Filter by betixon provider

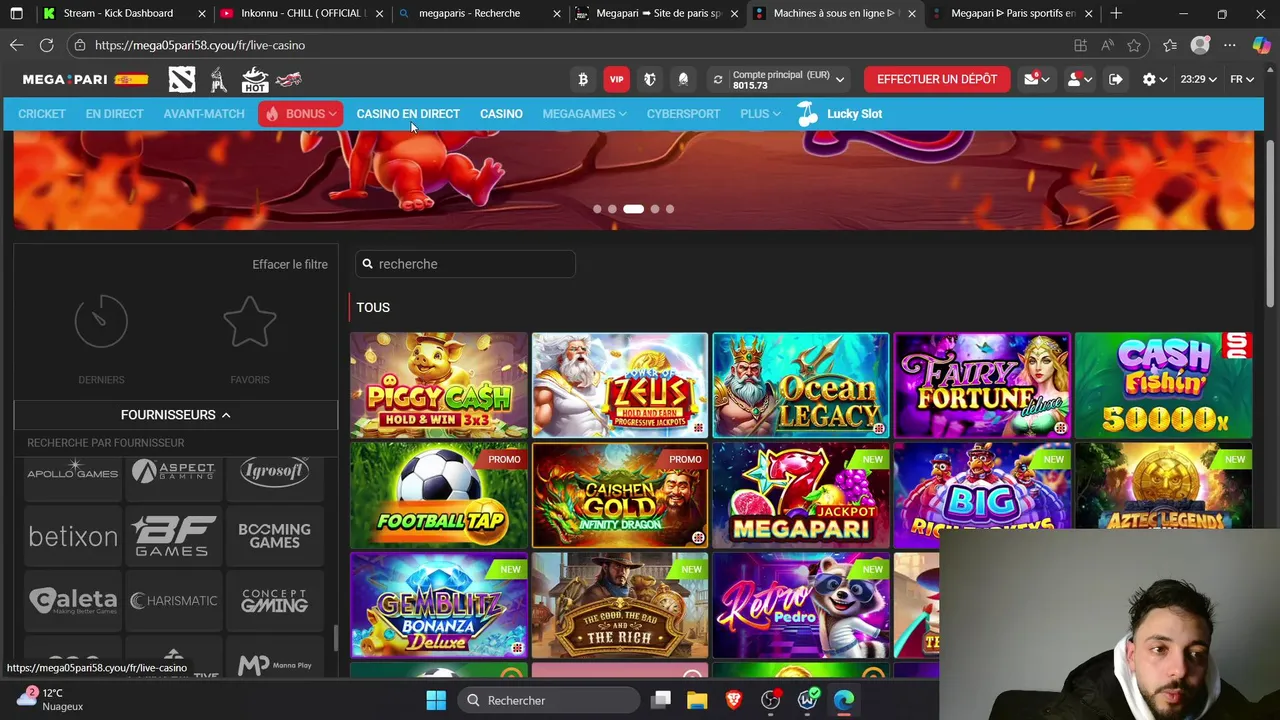point(73,536)
